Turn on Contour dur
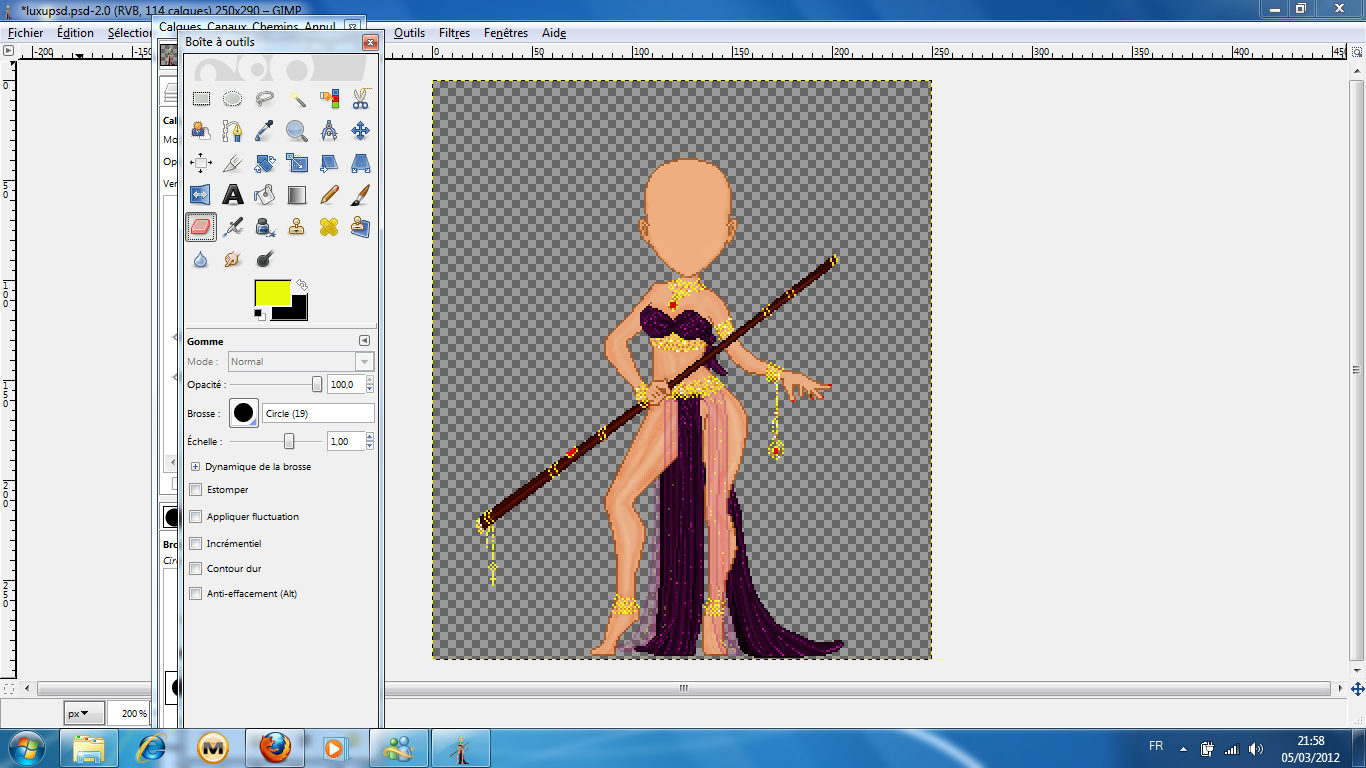The width and height of the screenshot is (1366, 768). tap(196, 569)
